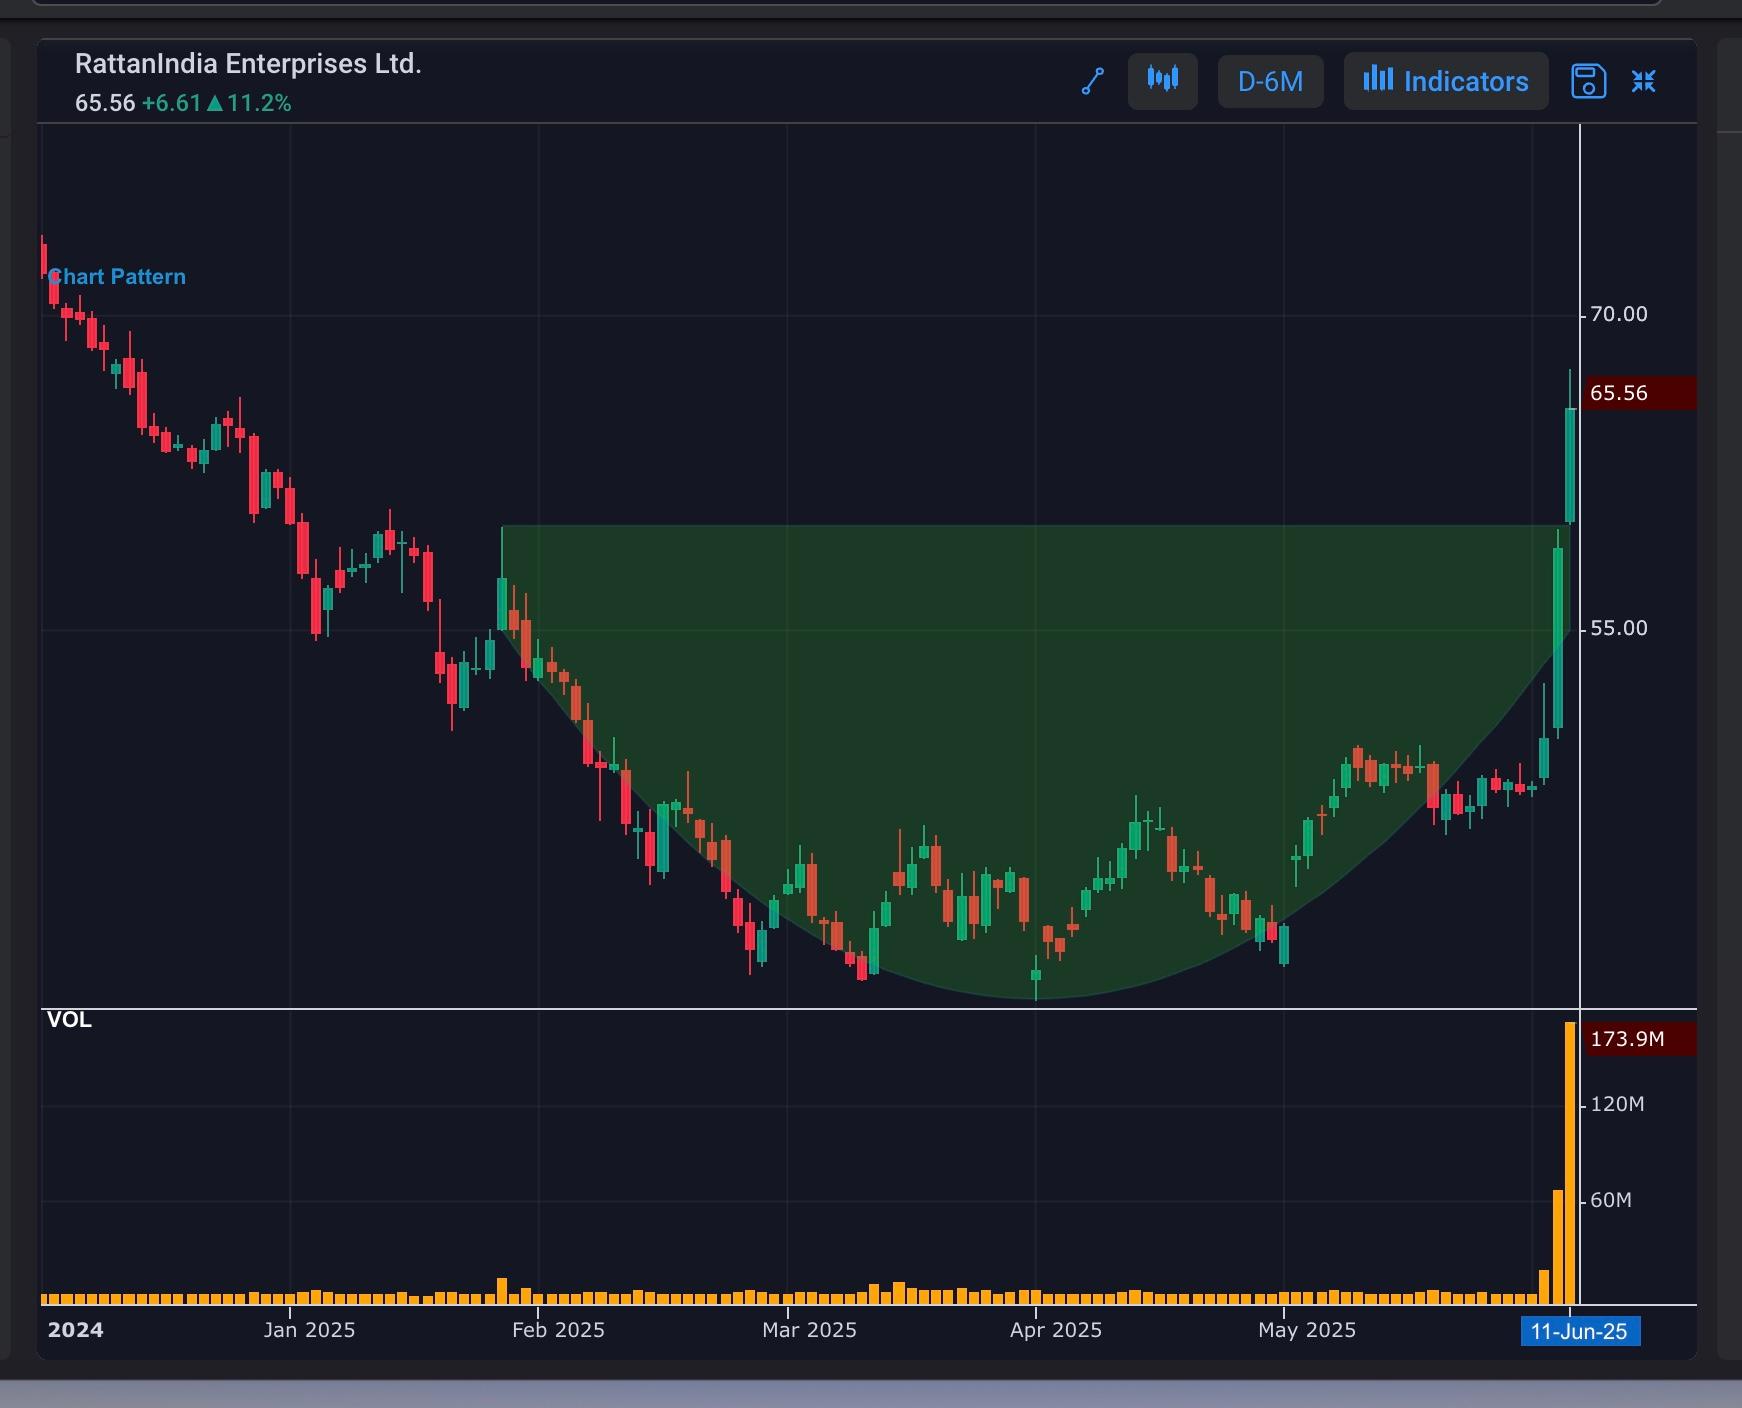Click the 70.00 price axis label
The width and height of the screenshot is (1742, 1408).
click(x=1619, y=314)
